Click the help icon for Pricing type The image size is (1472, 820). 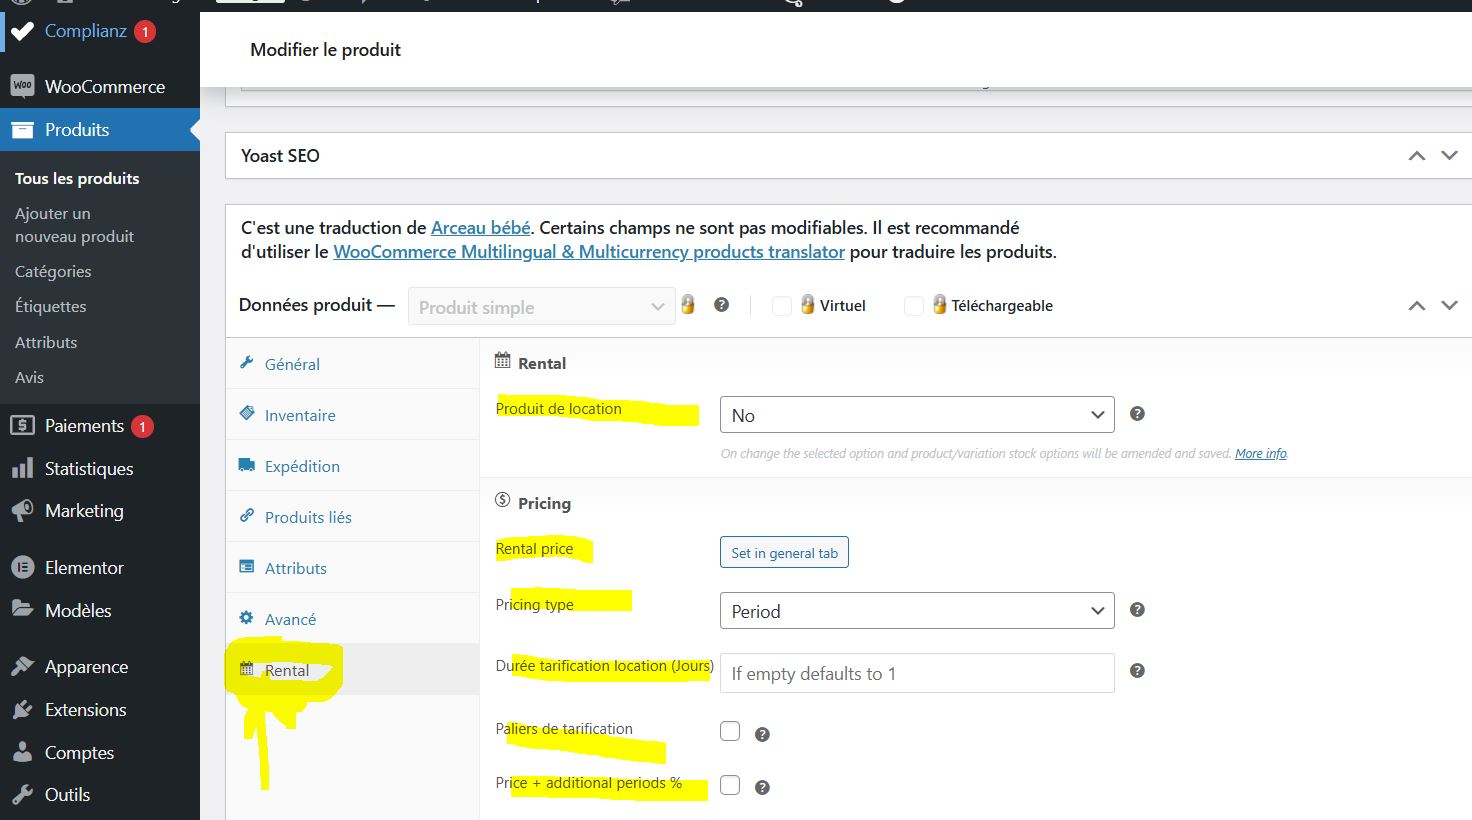coord(1137,610)
